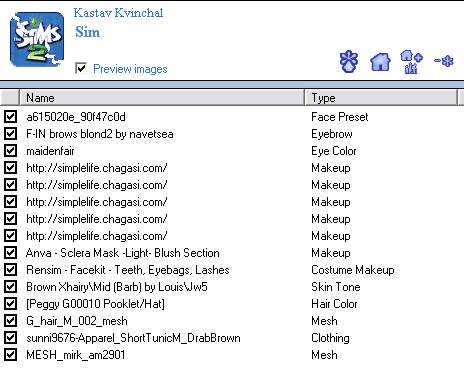The height and width of the screenshot is (368, 464).
Task: Sort the list by the Name column header
Action: pyautogui.click(x=162, y=98)
